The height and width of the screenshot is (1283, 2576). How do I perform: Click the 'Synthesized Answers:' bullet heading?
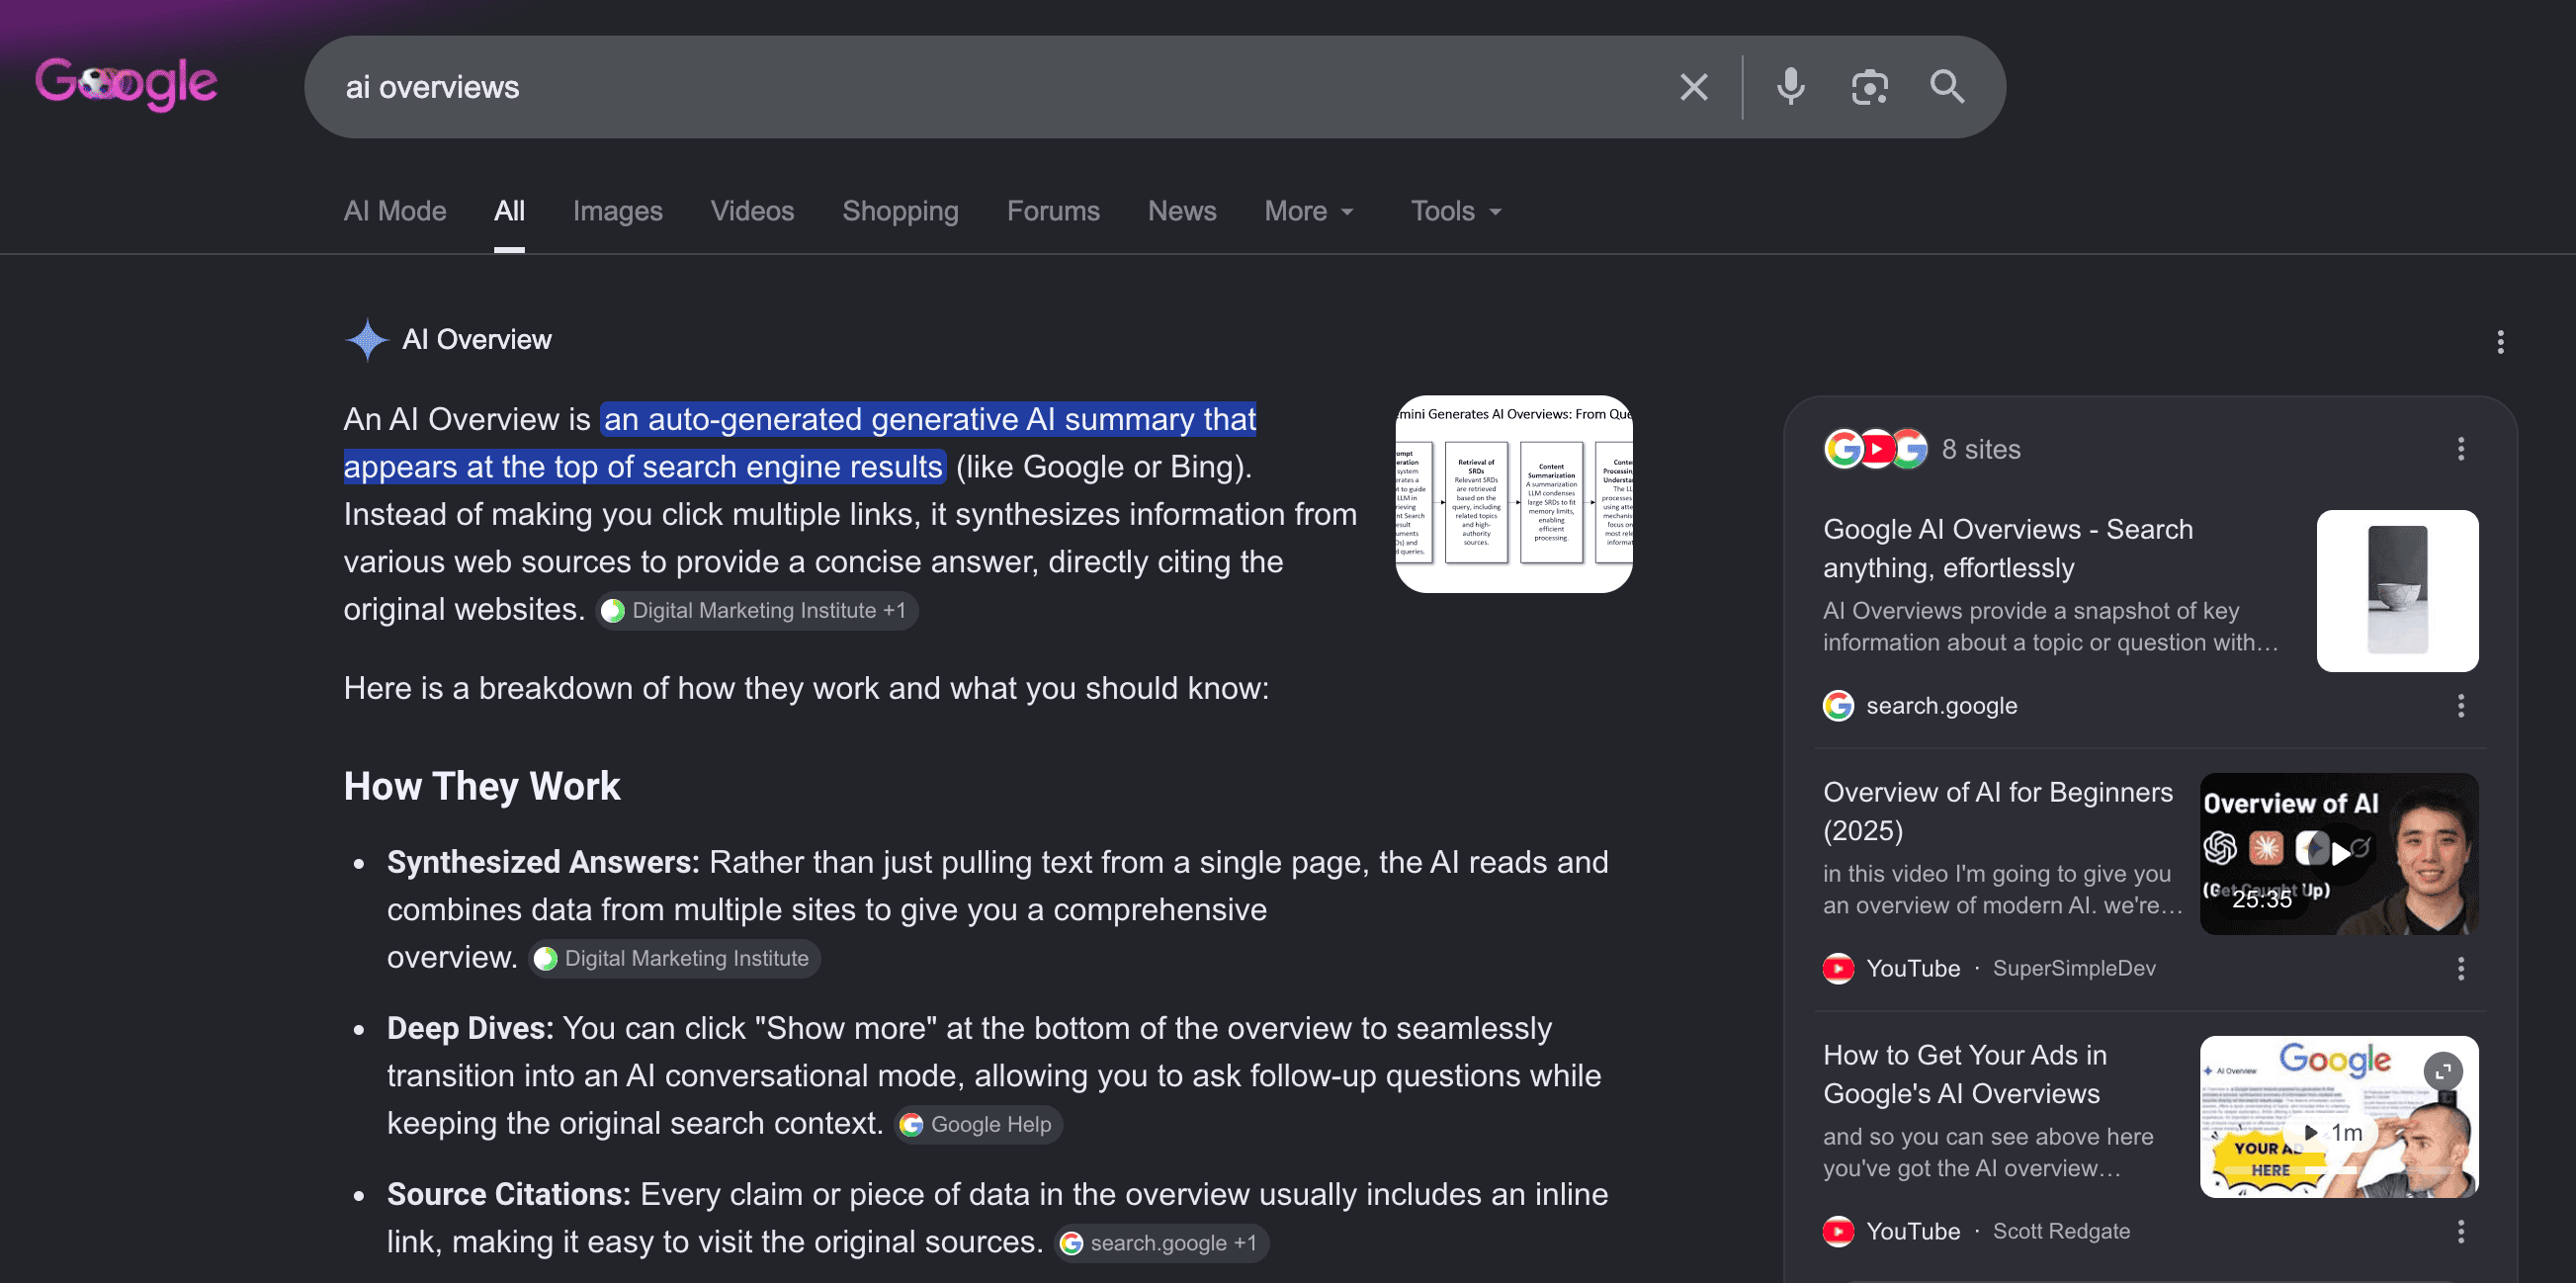pyautogui.click(x=543, y=862)
